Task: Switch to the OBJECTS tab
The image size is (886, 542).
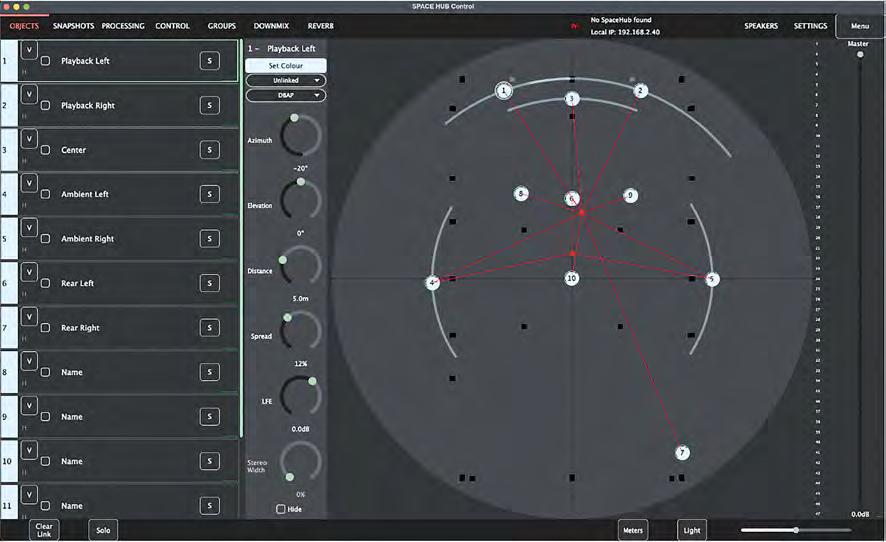Action: 24,26
